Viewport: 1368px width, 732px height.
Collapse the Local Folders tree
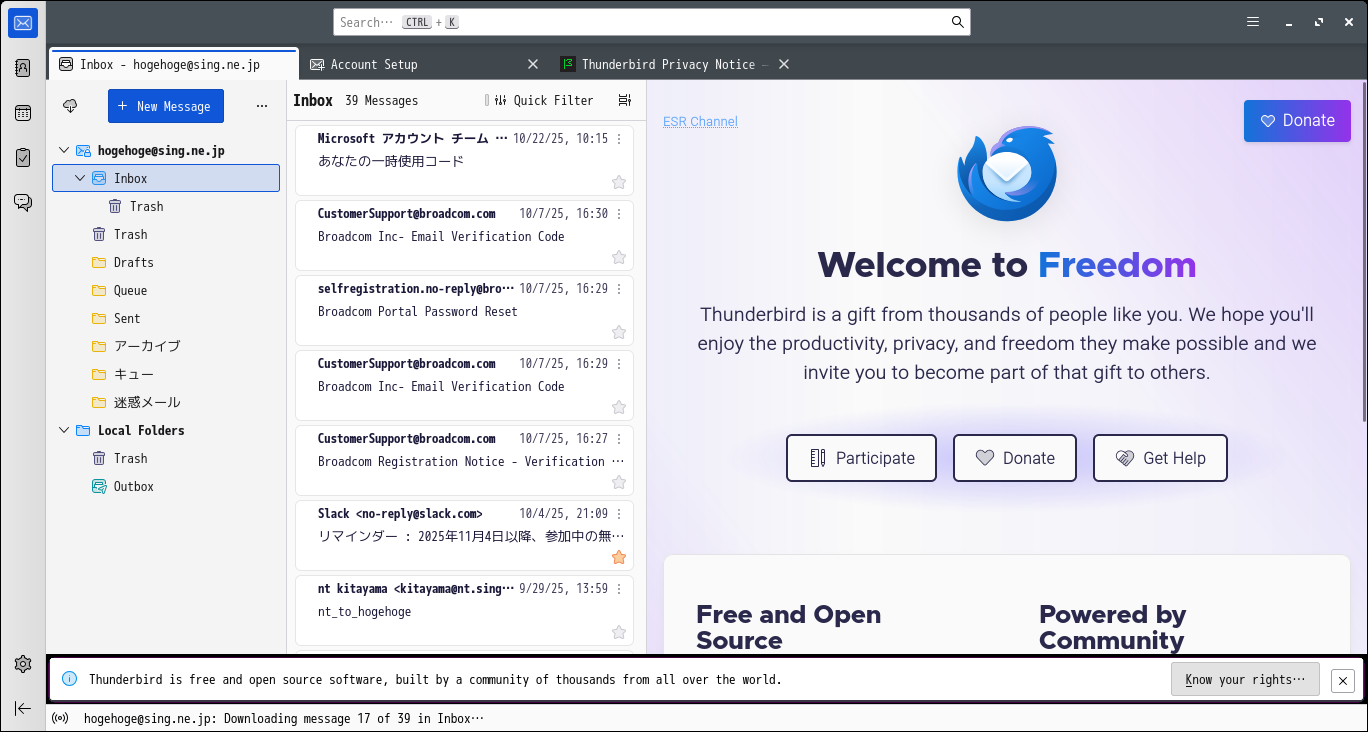tap(64, 430)
